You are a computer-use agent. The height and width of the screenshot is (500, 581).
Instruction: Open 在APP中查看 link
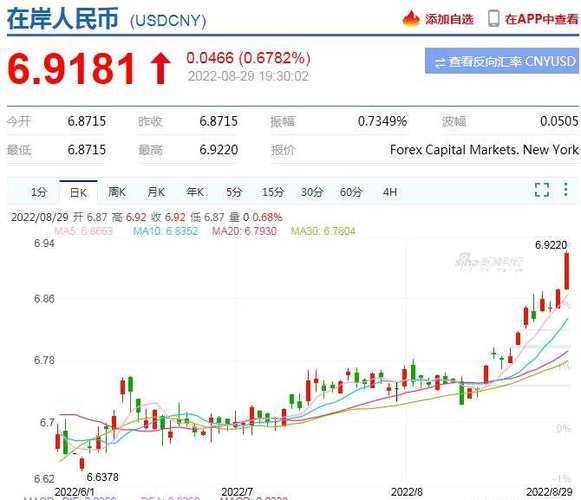click(x=541, y=19)
